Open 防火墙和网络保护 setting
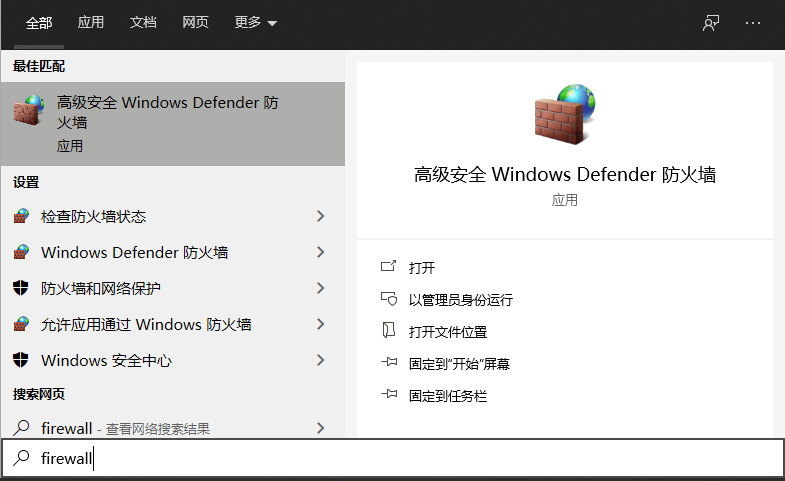The width and height of the screenshot is (785, 481). tap(173, 288)
